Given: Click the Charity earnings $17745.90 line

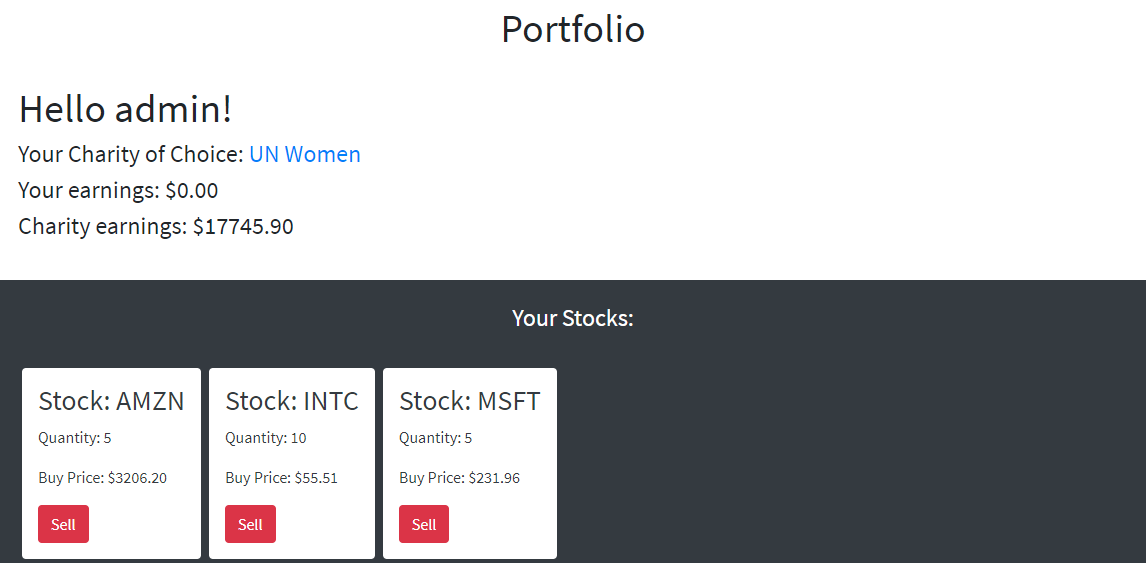Looking at the screenshot, I should 156,226.
